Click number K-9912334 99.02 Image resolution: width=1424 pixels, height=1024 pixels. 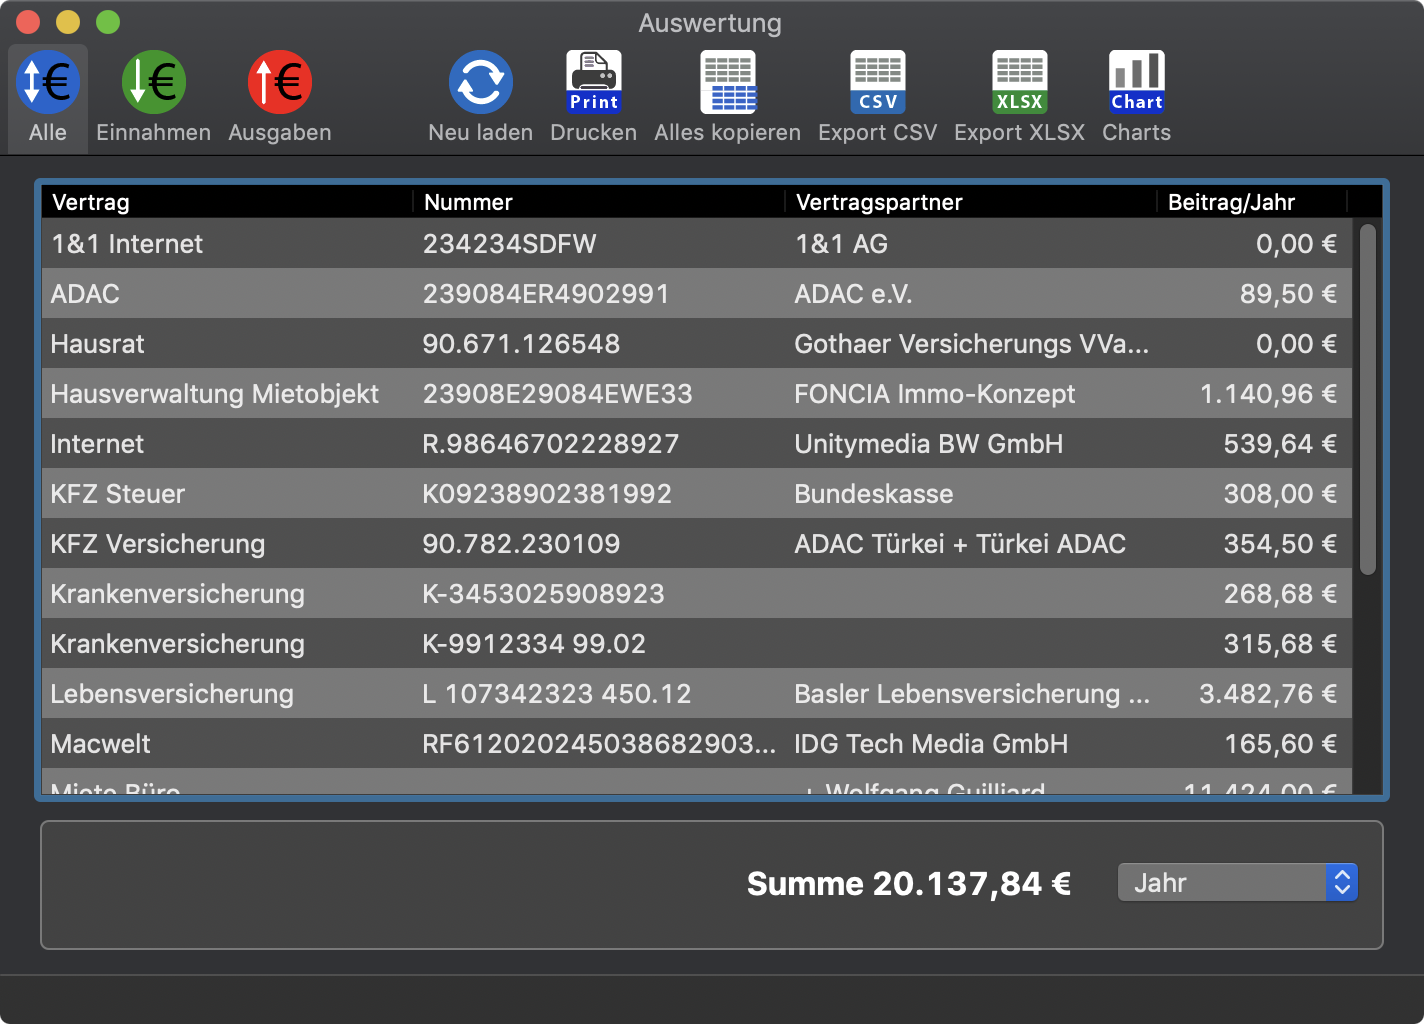(x=534, y=644)
